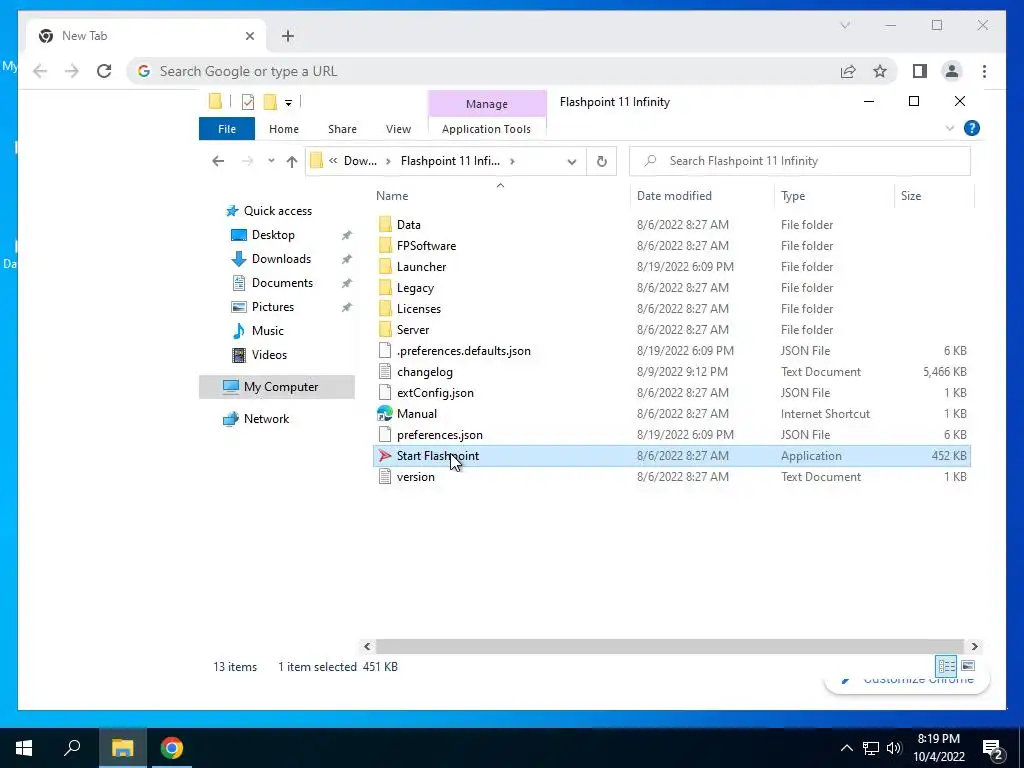Open the FPSoftware folder
Viewport: 1024px width, 768px height.
click(x=426, y=246)
